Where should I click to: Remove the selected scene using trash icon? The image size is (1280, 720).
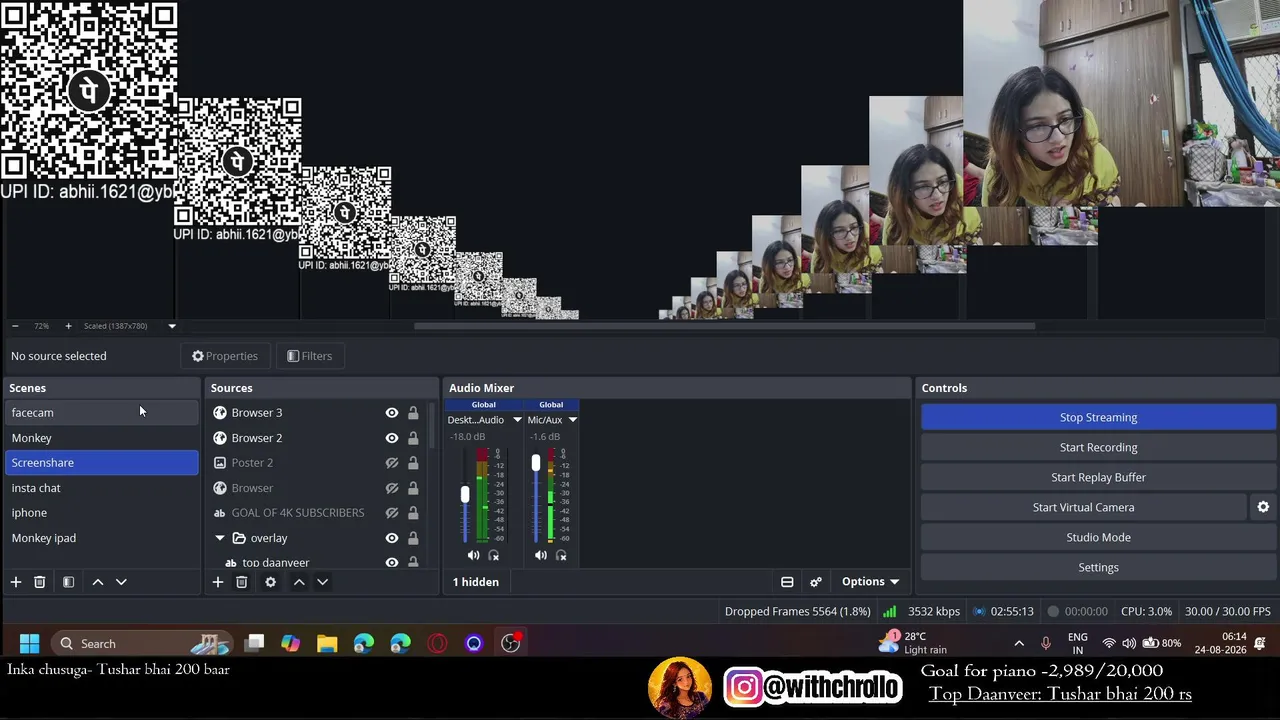click(40, 582)
